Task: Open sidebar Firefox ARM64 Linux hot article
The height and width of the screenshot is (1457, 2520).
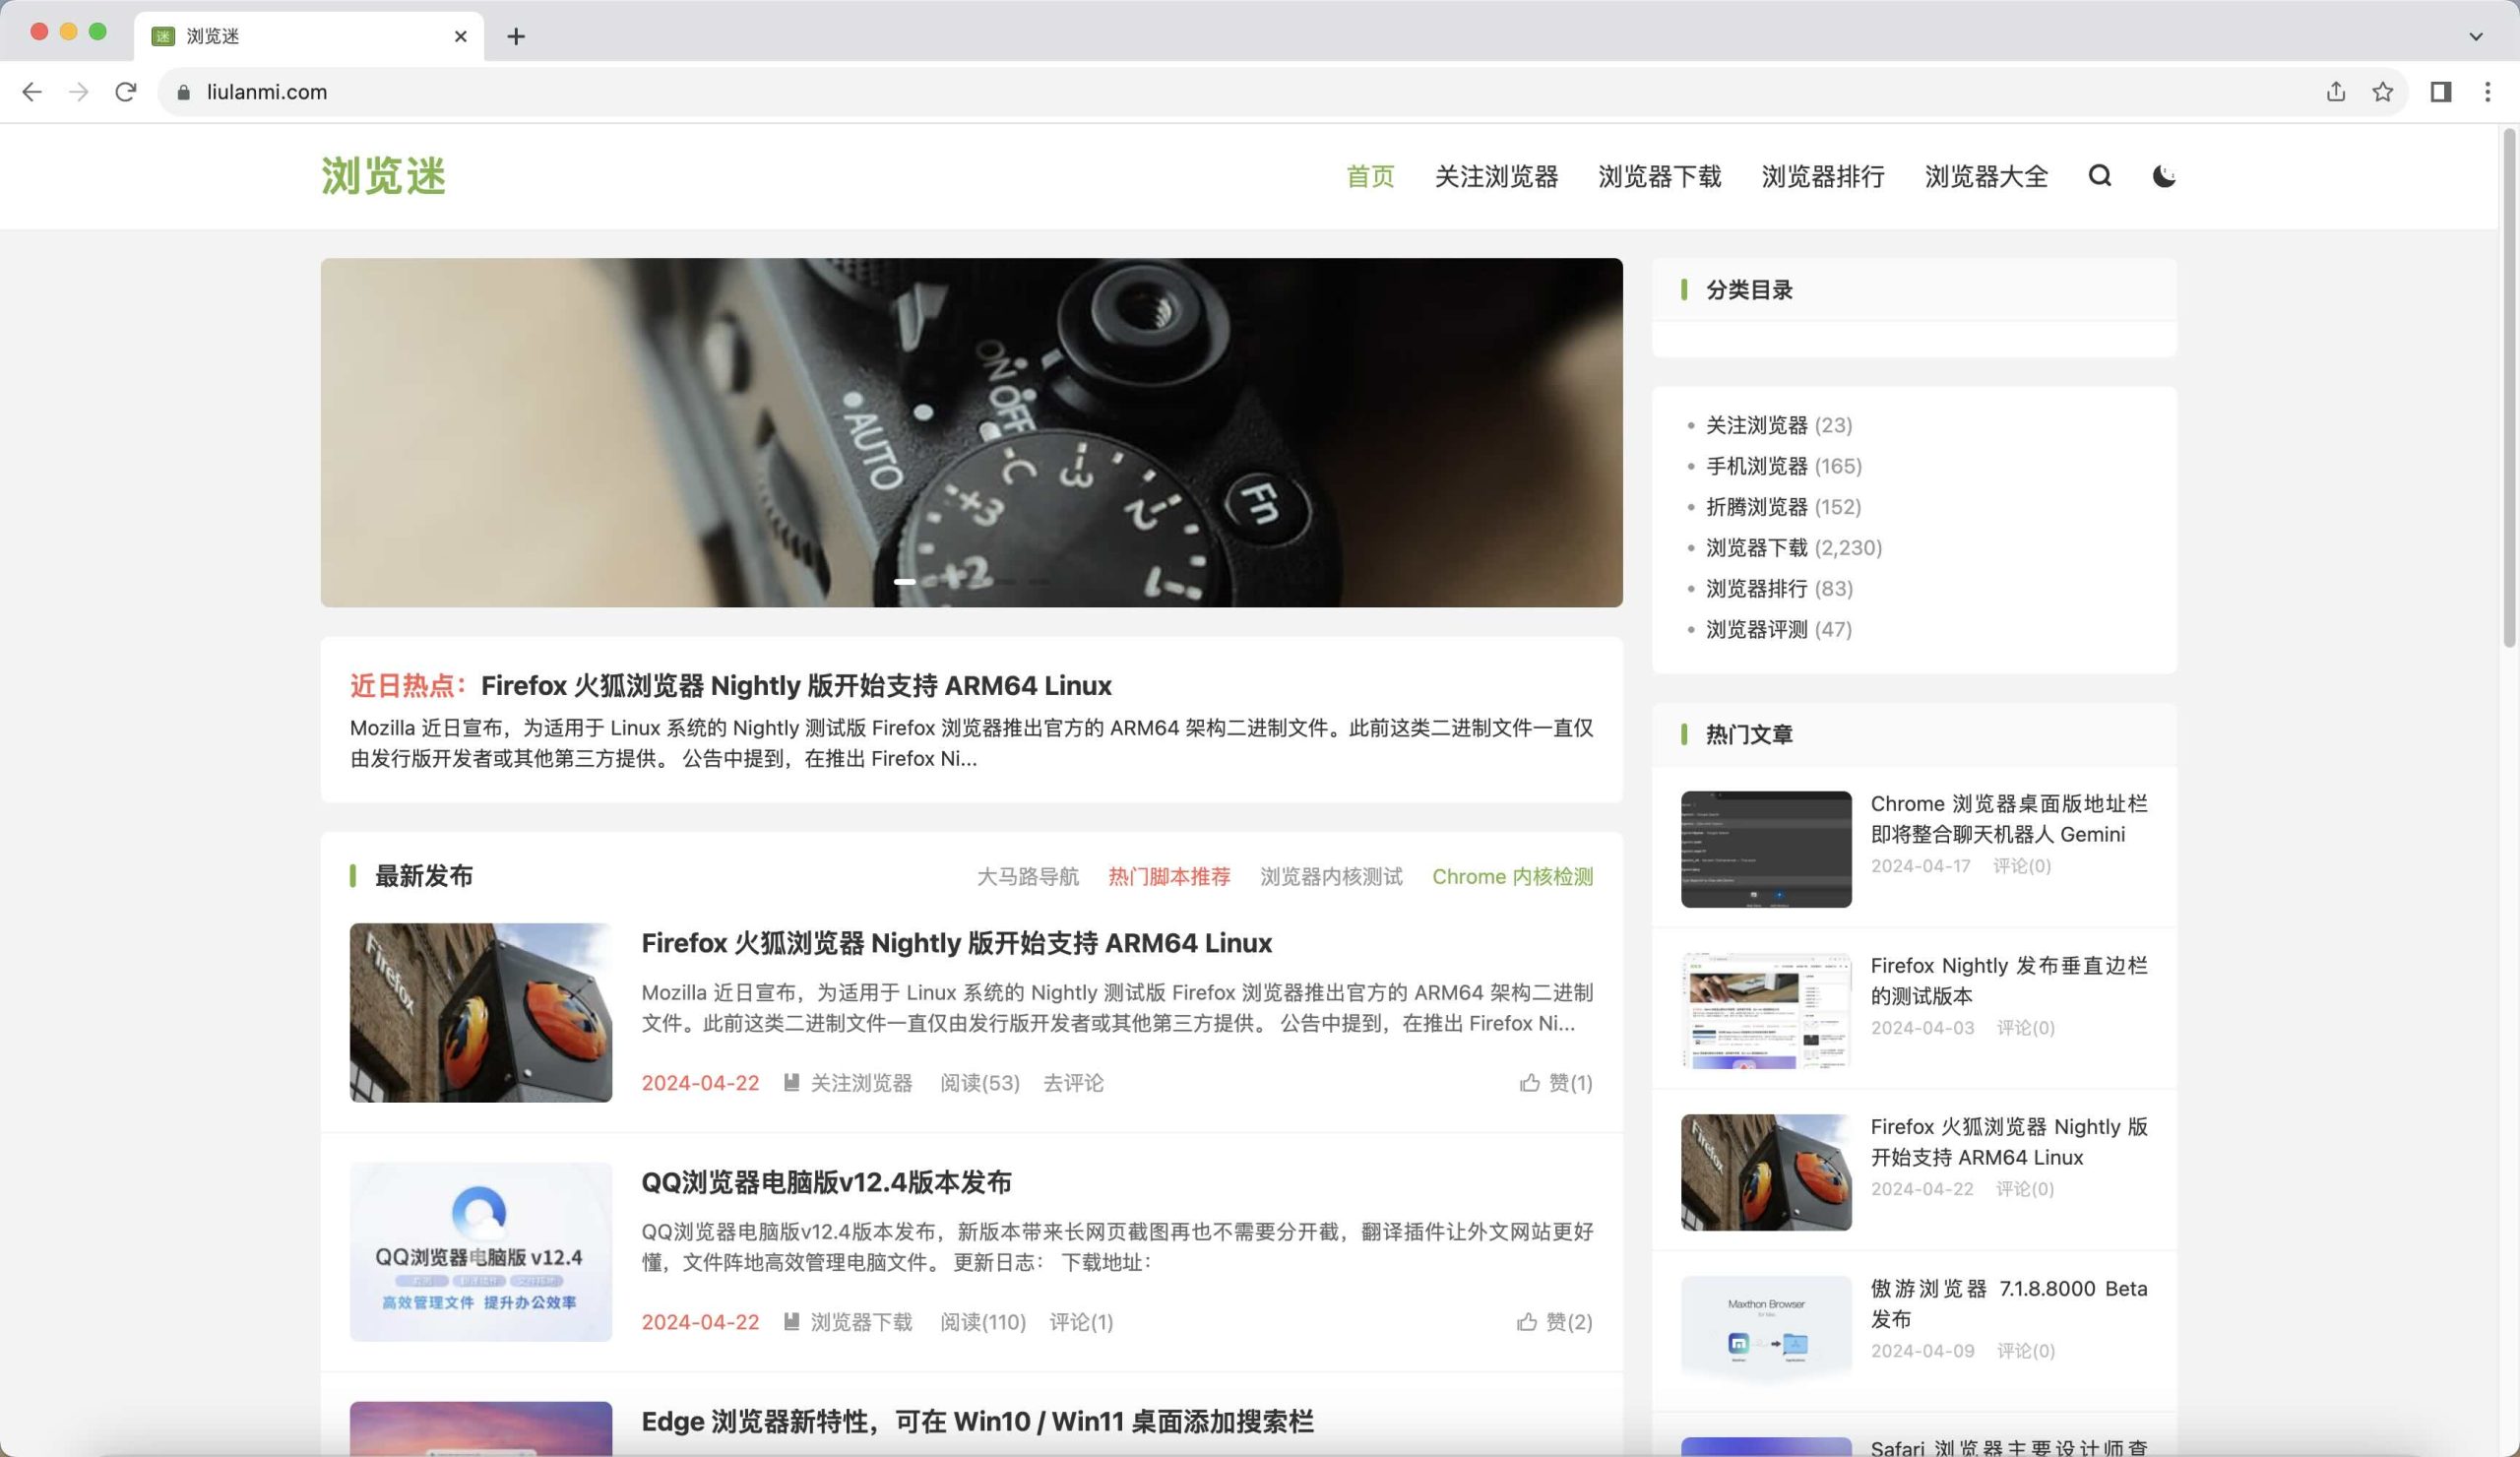Action: [x=2009, y=1142]
